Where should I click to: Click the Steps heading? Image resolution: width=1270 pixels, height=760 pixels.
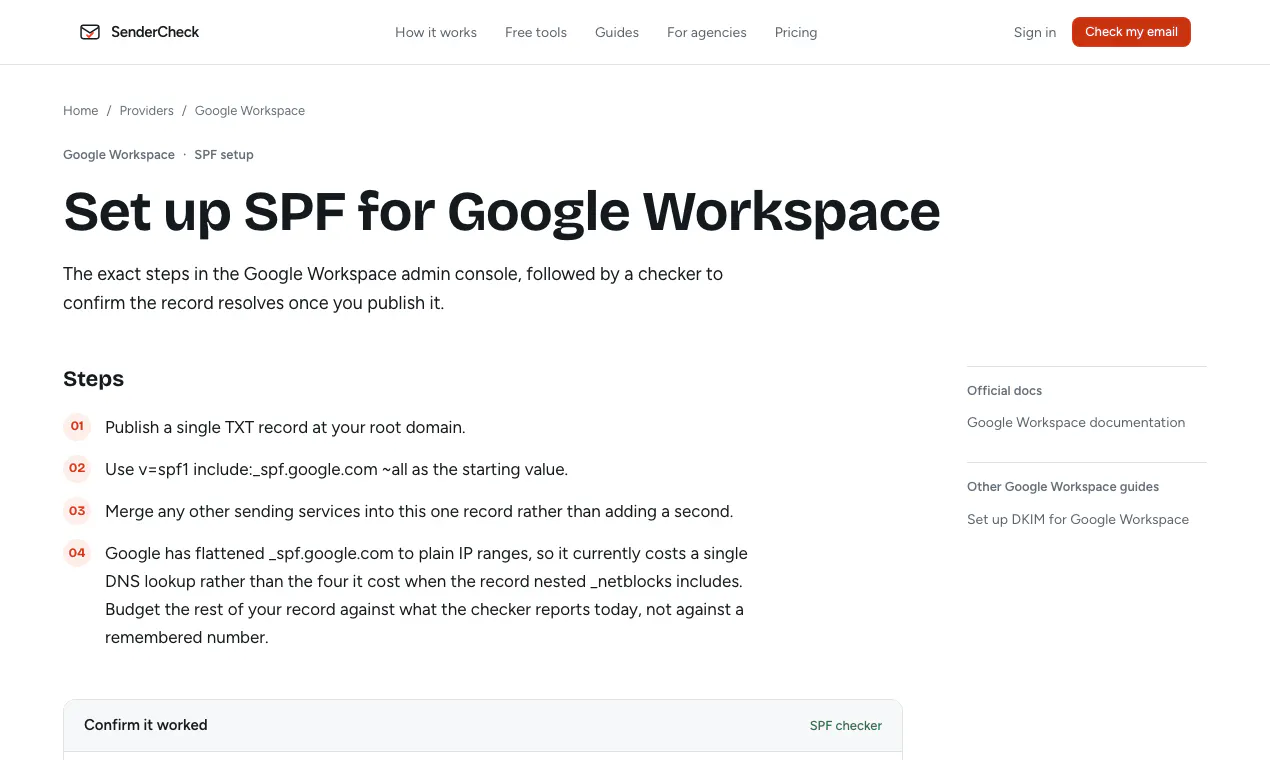pyautogui.click(x=94, y=379)
